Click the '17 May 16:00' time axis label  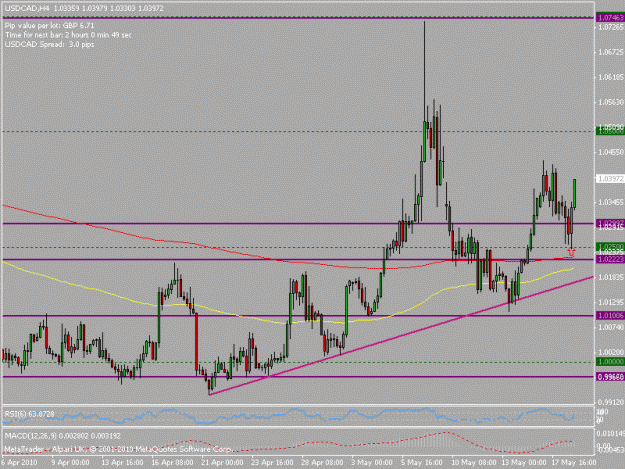pos(574,462)
